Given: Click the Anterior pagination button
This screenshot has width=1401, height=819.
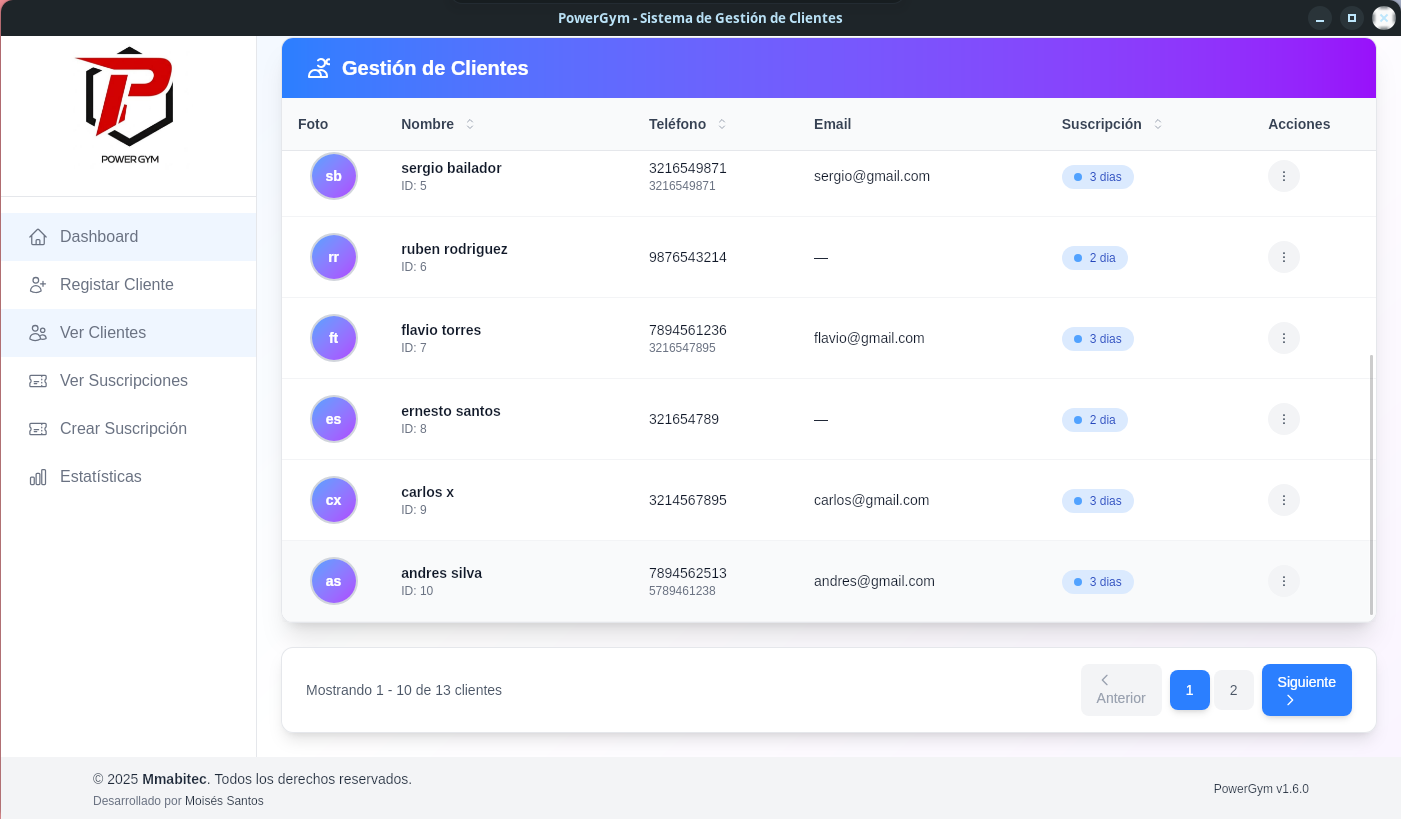Looking at the screenshot, I should tap(1121, 690).
